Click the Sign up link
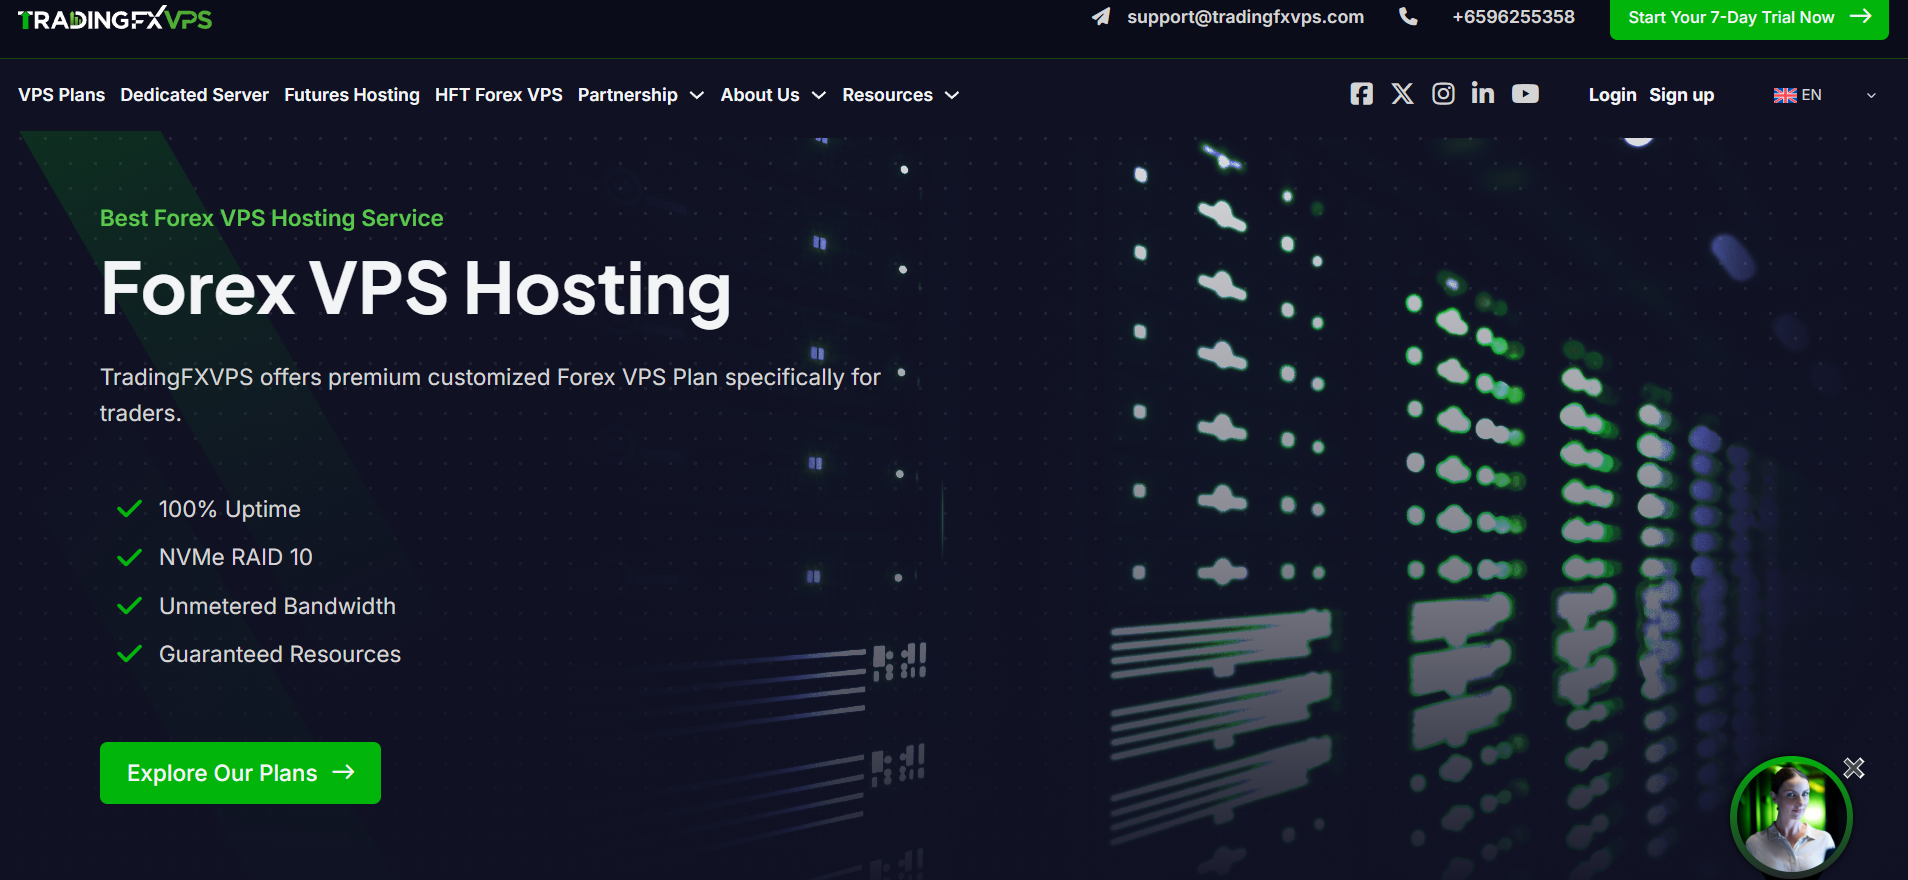This screenshot has height=880, width=1908. click(1681, 95)
